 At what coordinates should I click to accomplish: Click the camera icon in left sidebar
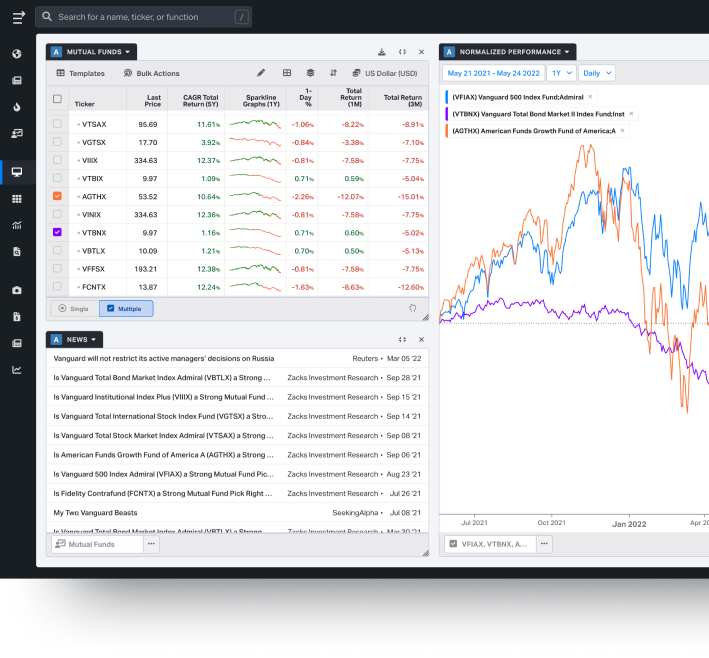tap(17, 290)
